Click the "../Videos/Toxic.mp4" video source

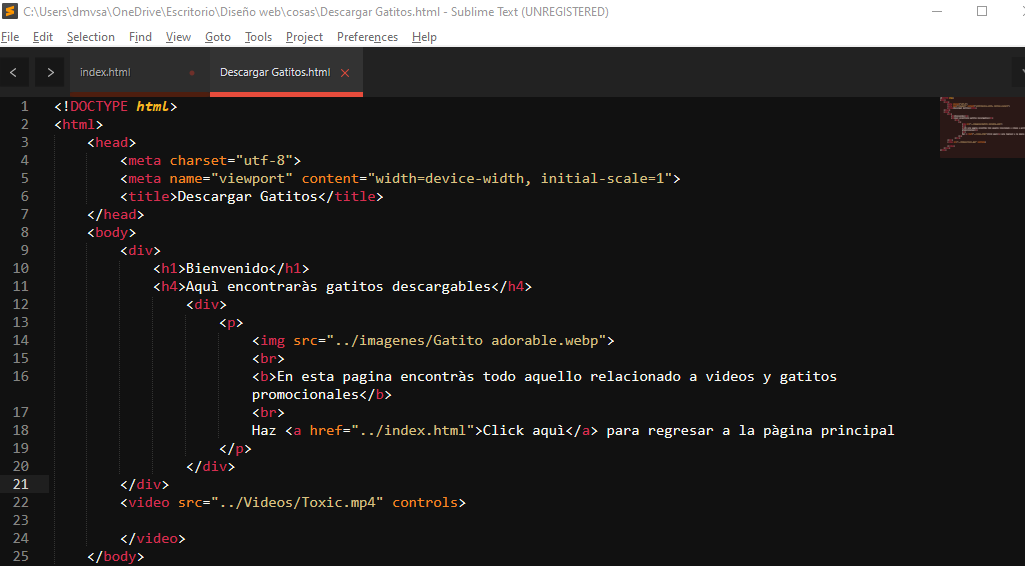pyautogui.click(x=297, y=503)
